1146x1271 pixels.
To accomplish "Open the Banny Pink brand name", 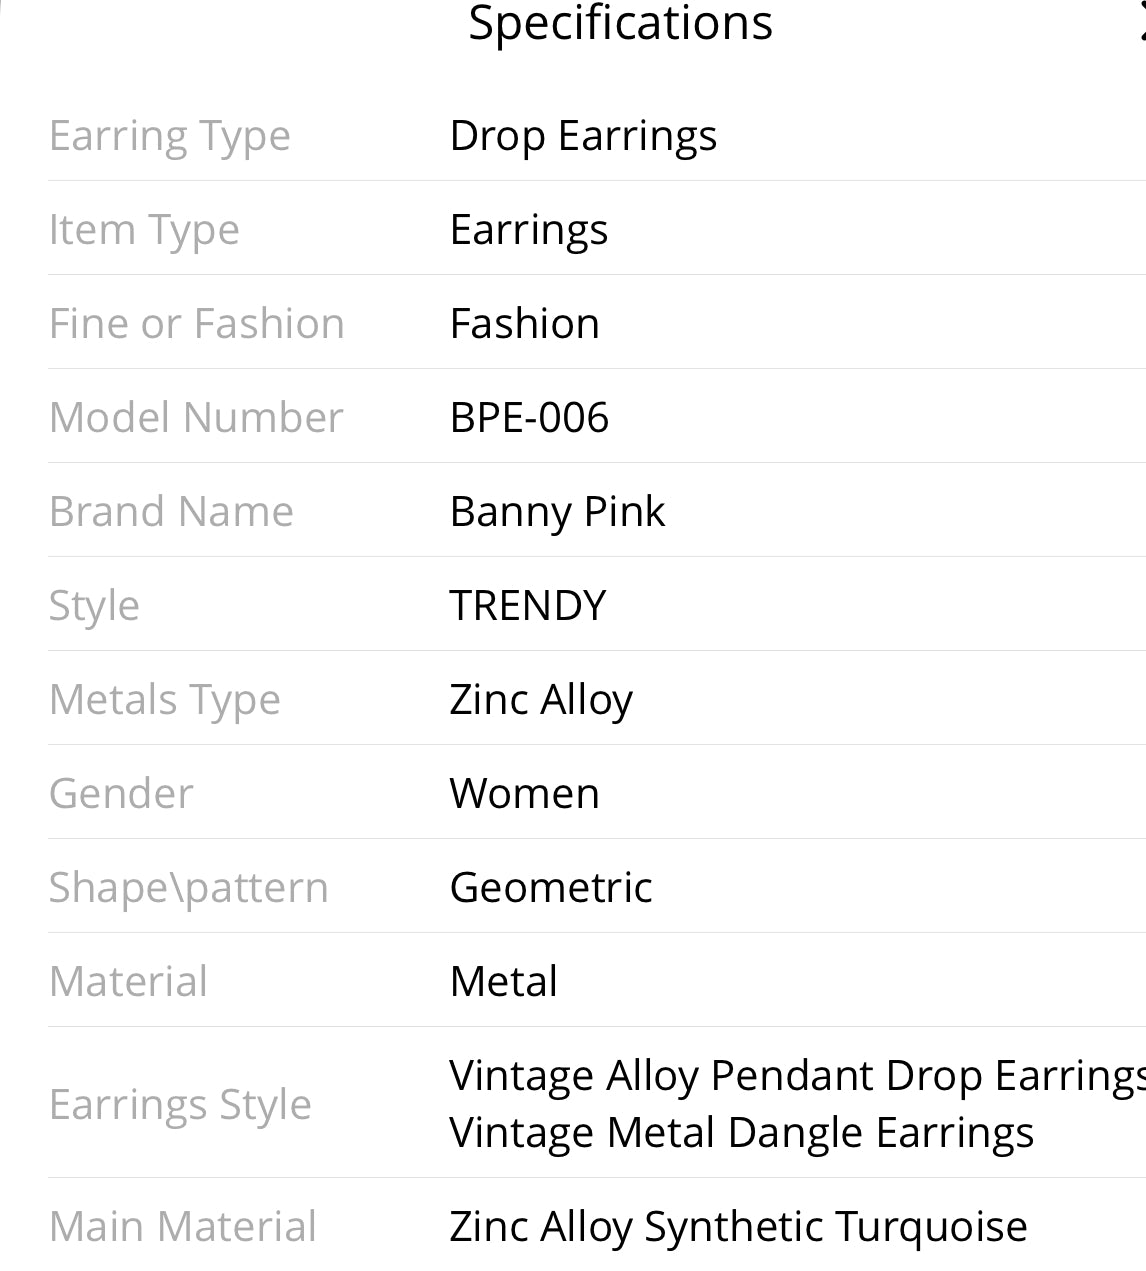I will pyautogui.click(x=557, y=512).
